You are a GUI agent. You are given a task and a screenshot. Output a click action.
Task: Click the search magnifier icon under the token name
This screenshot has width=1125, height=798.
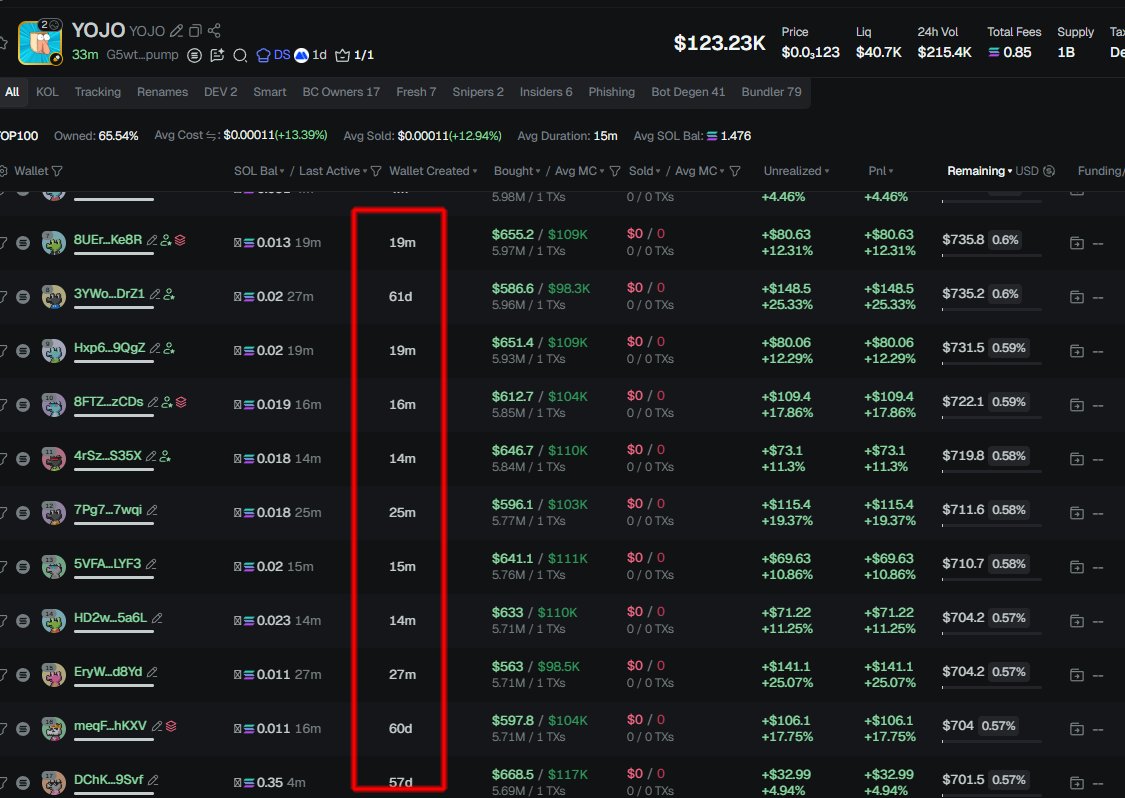click(x=240, y=55)
